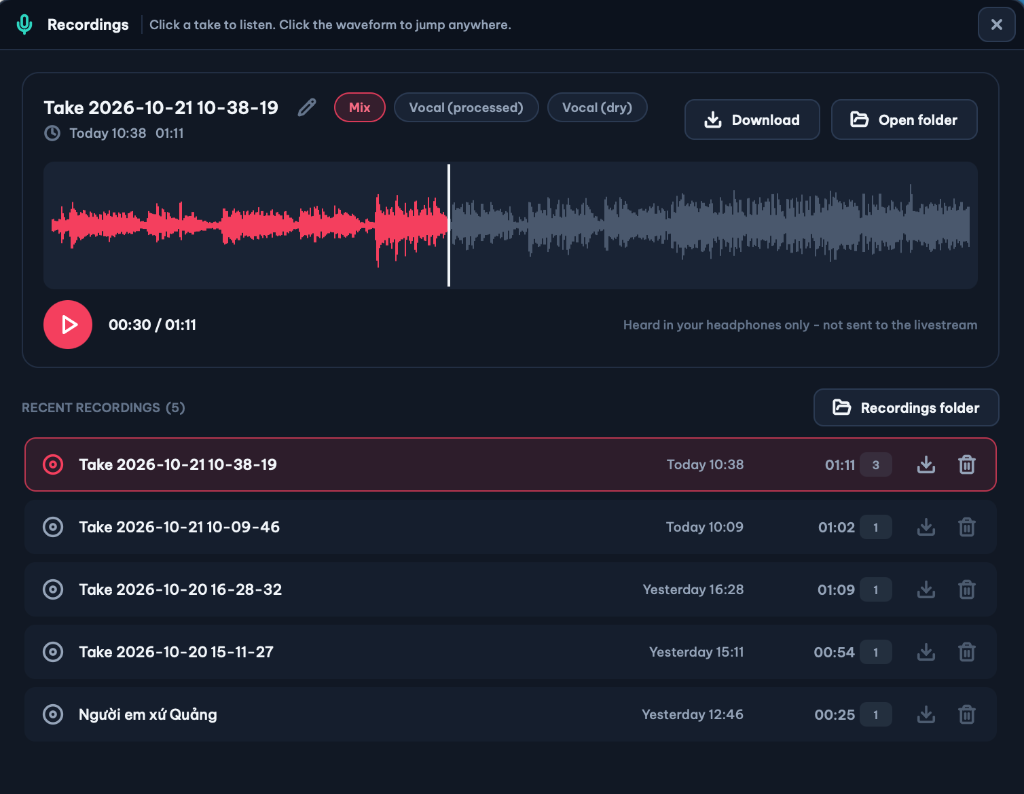Click the pencil icon to rename the take
The height and width of the screenshot is (794, 1024).
click(x=307, y=107)
